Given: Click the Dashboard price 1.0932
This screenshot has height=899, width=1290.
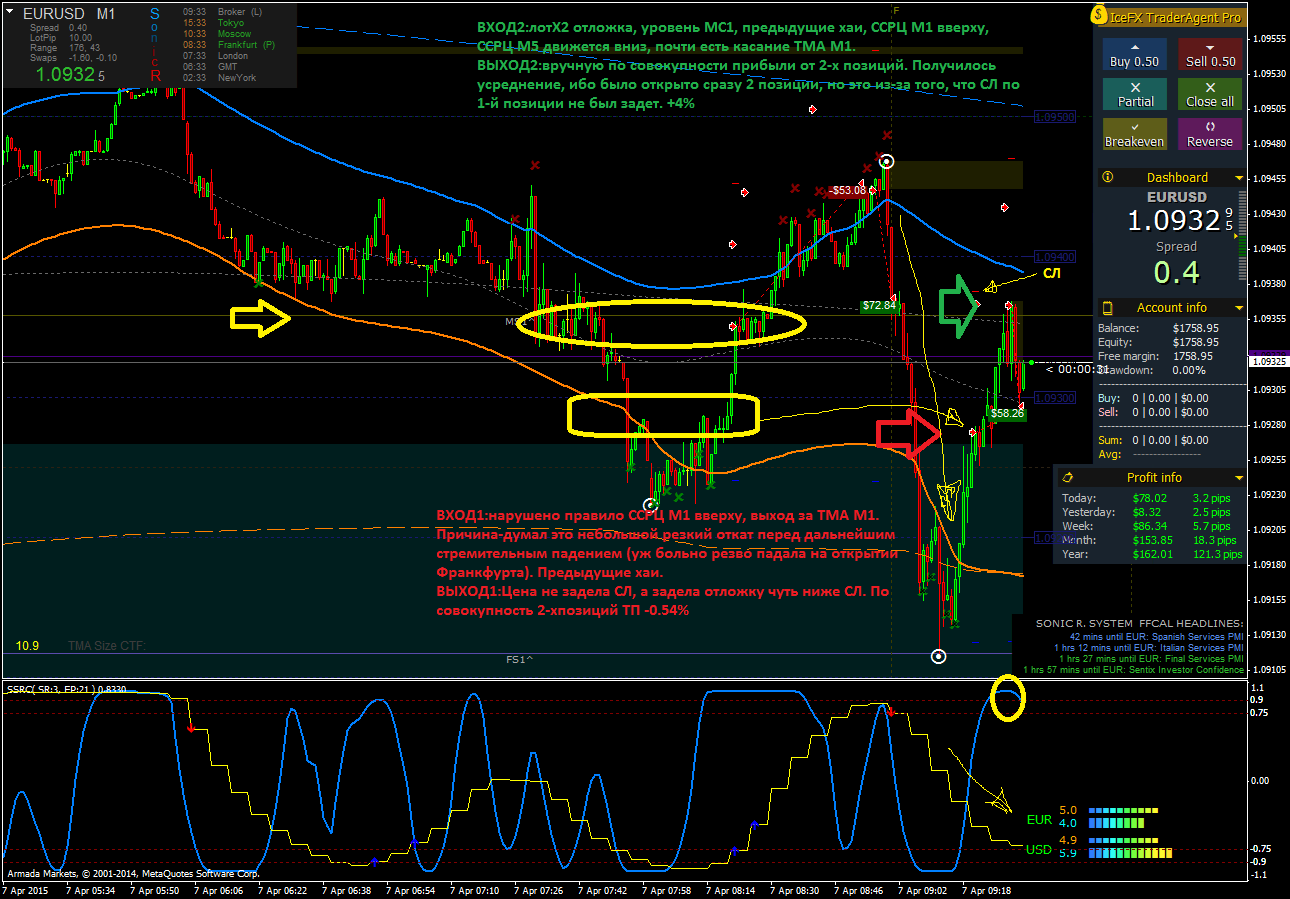Looking at the screenshot, I should point(1174,220).
